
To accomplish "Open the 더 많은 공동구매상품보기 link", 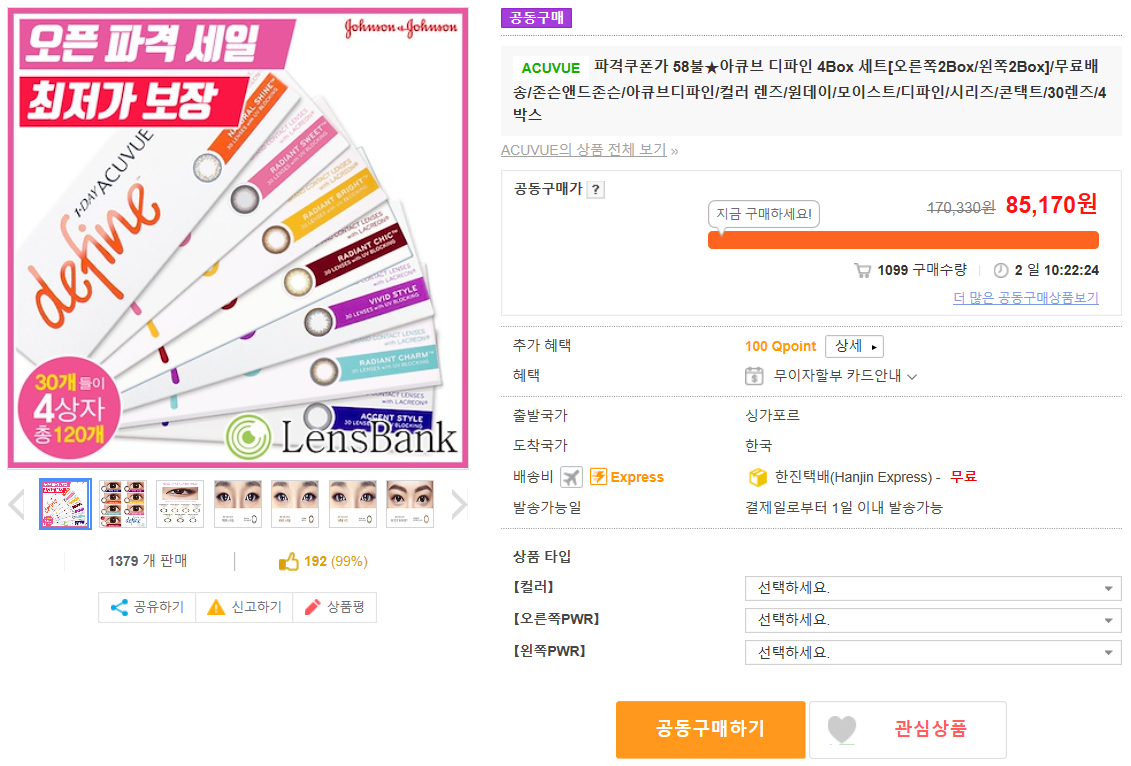I will [1026, 298].
